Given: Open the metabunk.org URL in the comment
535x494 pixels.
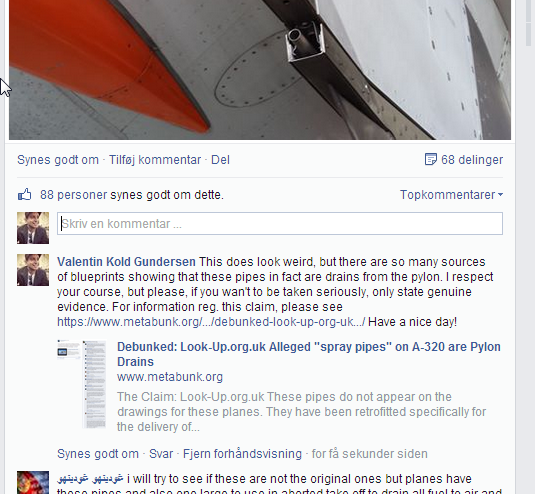Looking at the screenshot, I should [x=211, y=322].
